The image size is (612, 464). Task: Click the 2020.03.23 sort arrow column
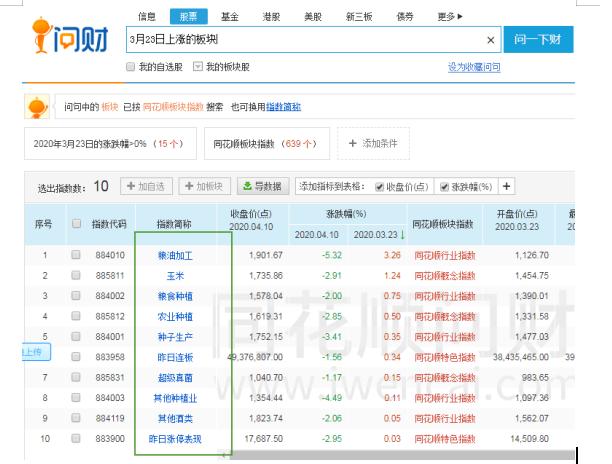[x=378, y=235]
